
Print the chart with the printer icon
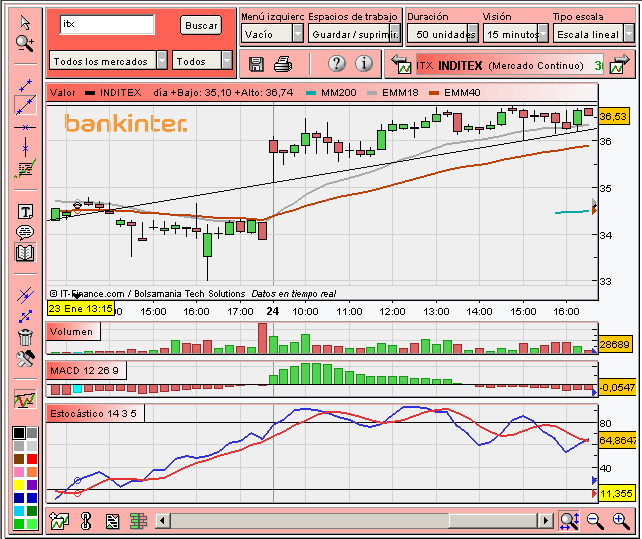point(283,64)
